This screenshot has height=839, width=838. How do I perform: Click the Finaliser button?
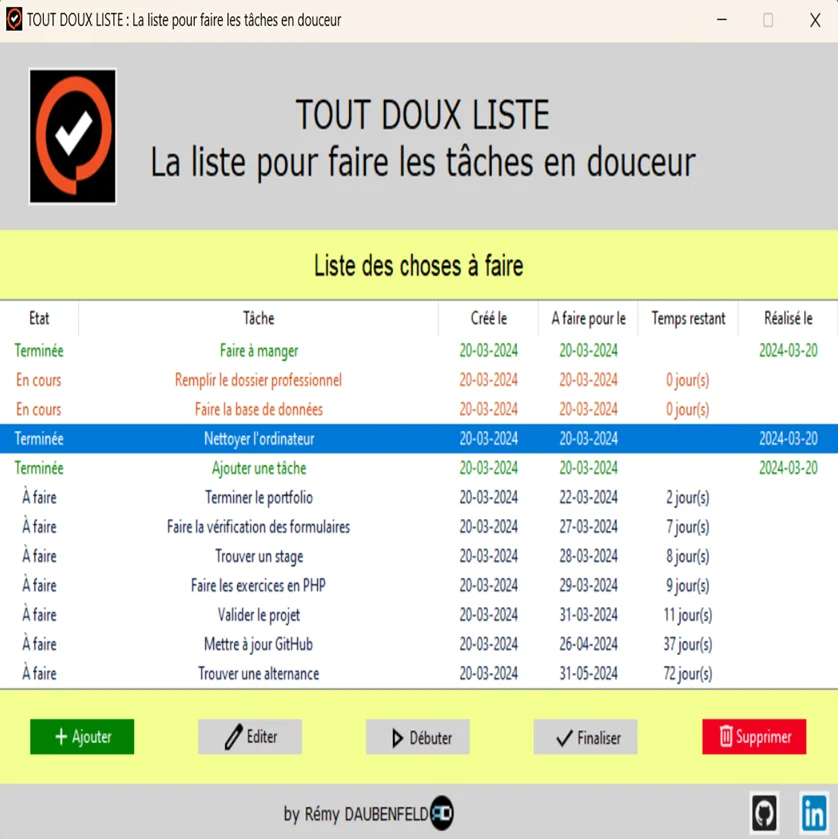585,737
